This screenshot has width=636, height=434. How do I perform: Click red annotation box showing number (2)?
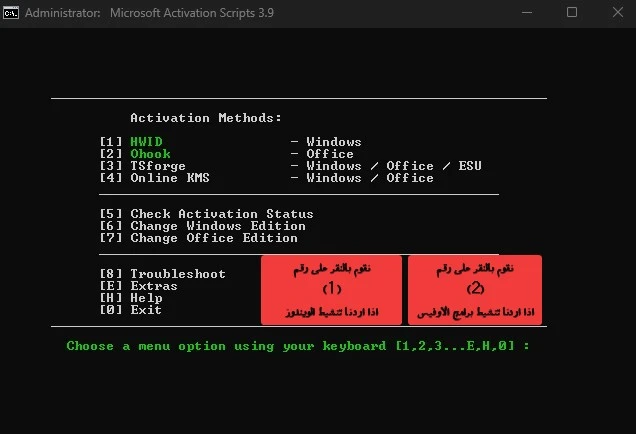tap(475, 290)
